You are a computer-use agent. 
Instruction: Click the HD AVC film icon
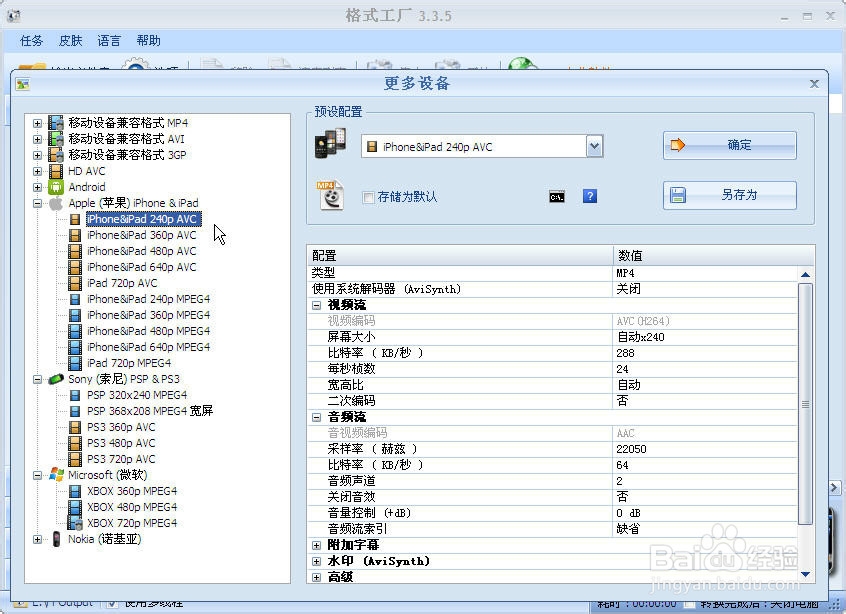coord(56,171)
